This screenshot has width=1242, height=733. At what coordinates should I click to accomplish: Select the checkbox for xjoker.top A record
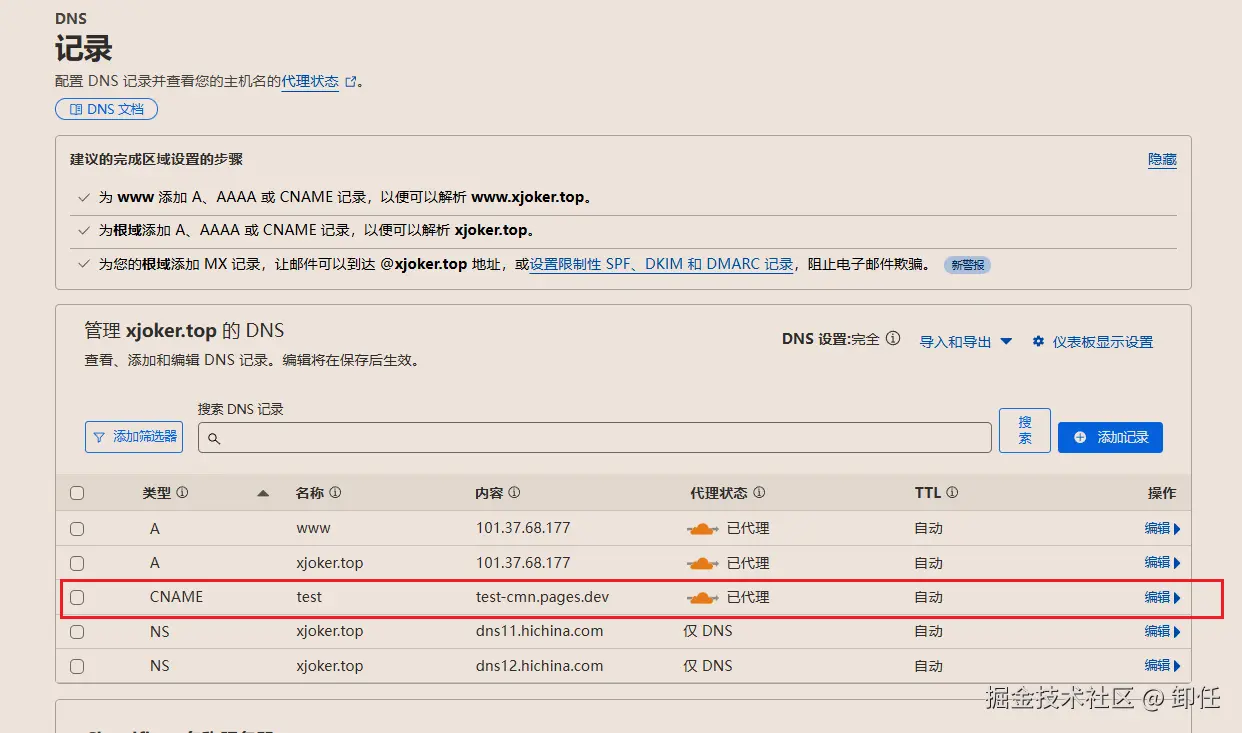coord(77,563)
